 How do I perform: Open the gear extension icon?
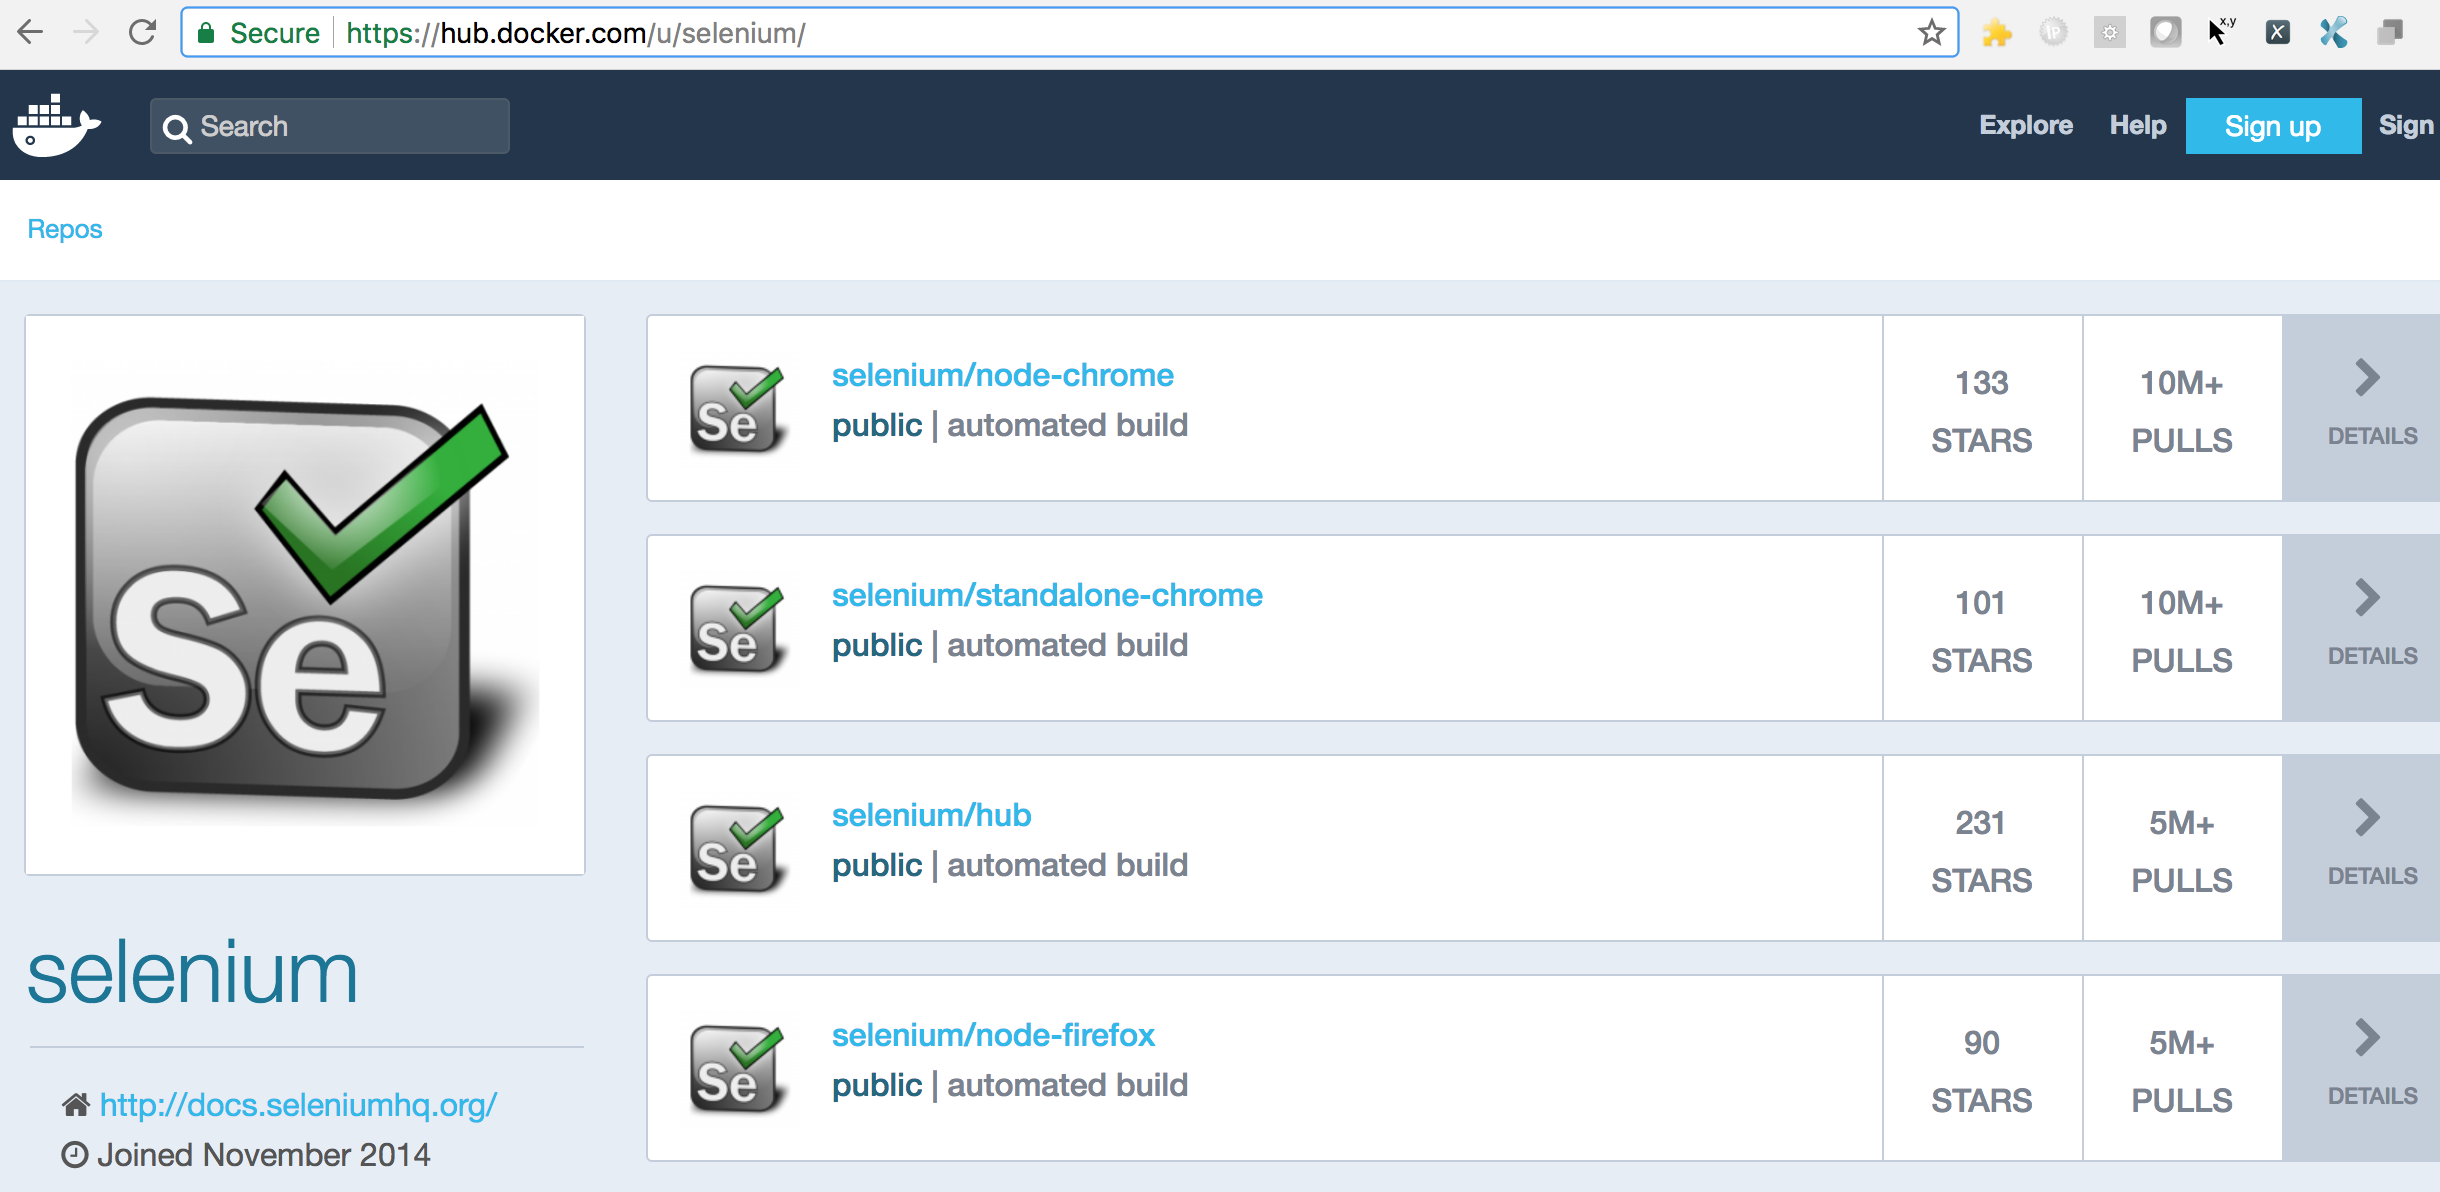pyautogui.click(x=2109, y=33)
